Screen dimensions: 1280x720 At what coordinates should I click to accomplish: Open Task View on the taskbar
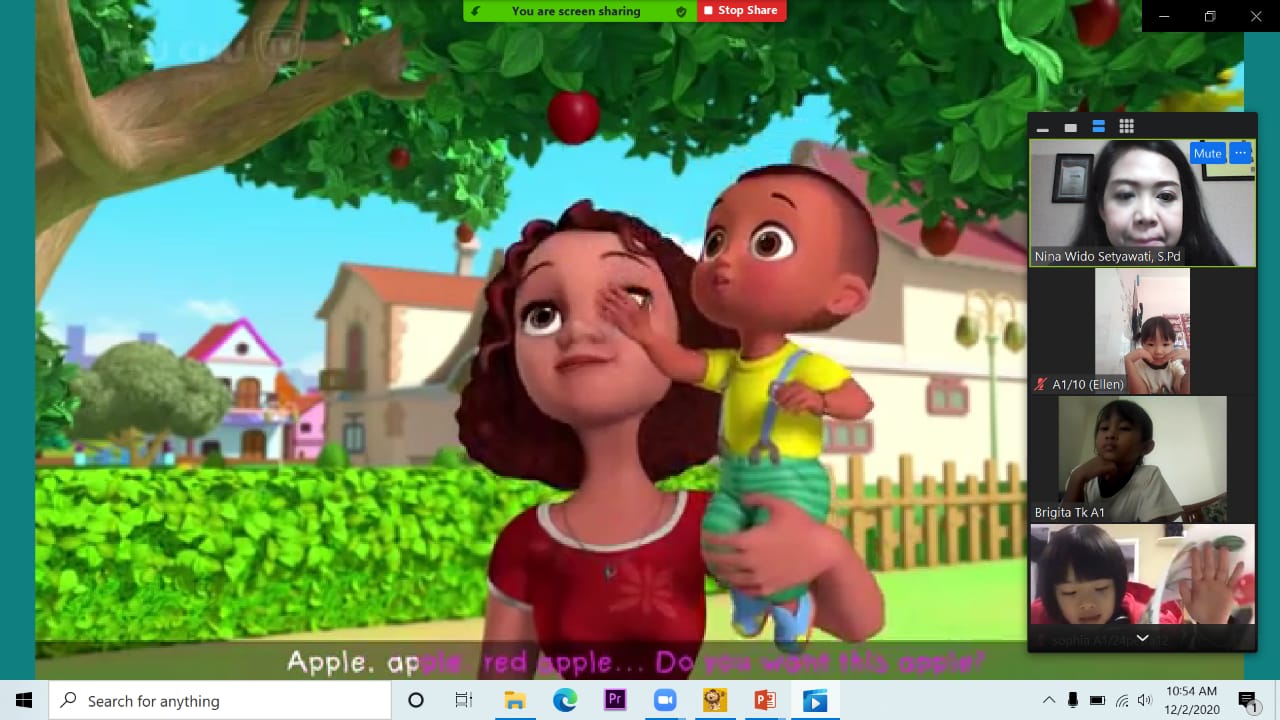pyautogui.click(x=464, y=700)
